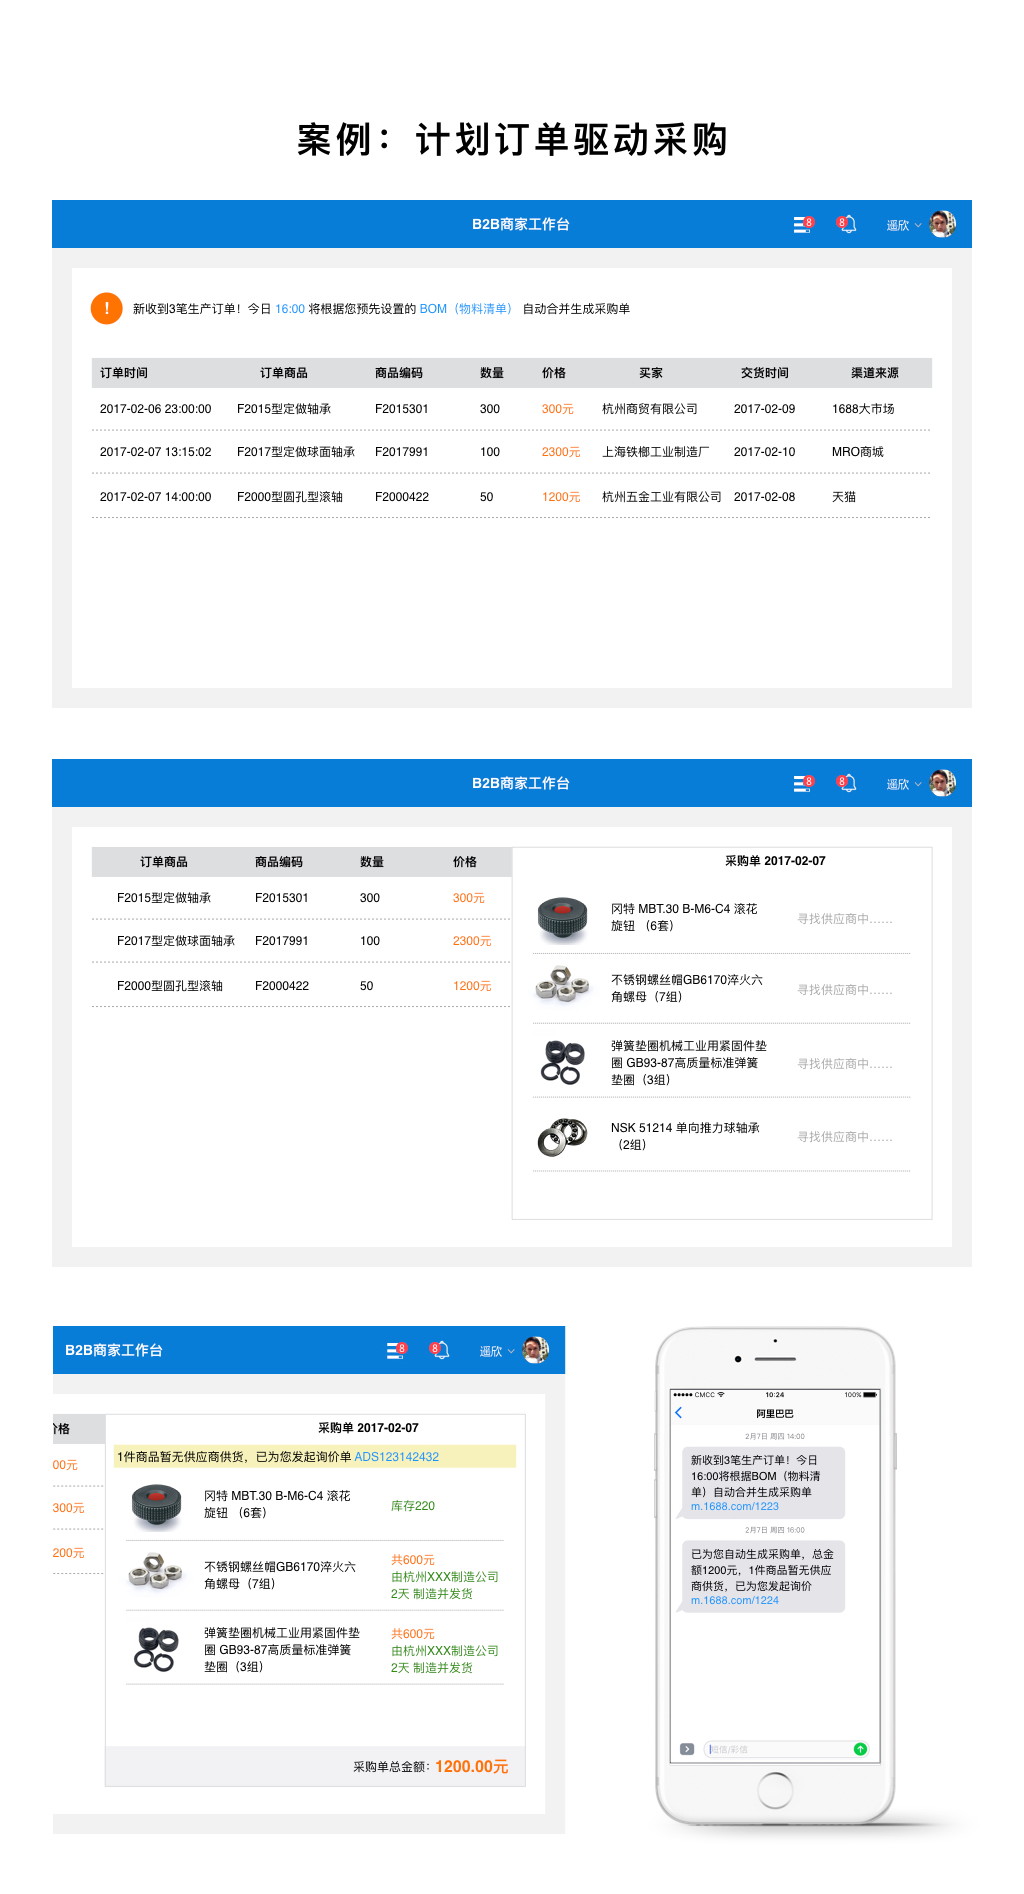Click channel source MRO商城
Screen dimensions: 1024x1894
[858, 452]
